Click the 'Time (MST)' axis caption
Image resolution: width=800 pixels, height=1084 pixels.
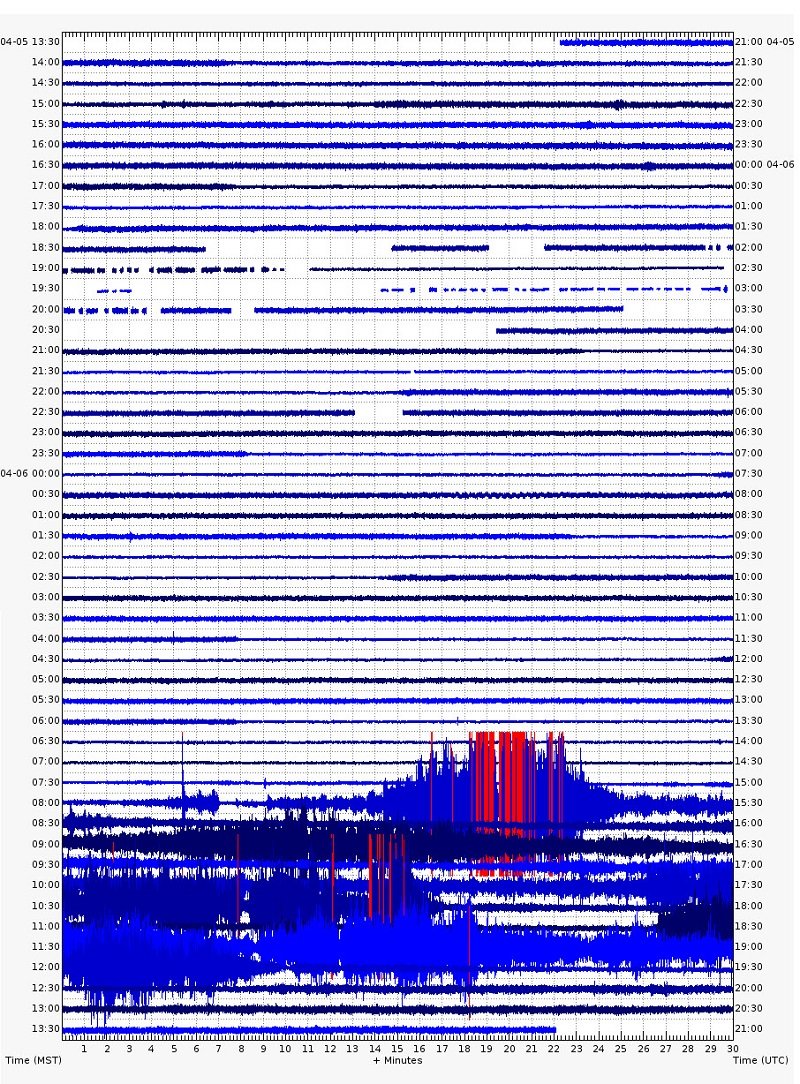(33, 1060)
